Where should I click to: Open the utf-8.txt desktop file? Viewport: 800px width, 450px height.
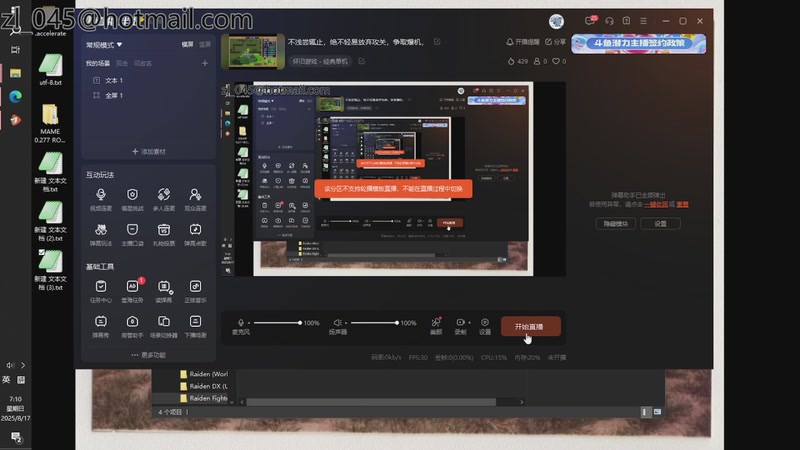point(50,69)
